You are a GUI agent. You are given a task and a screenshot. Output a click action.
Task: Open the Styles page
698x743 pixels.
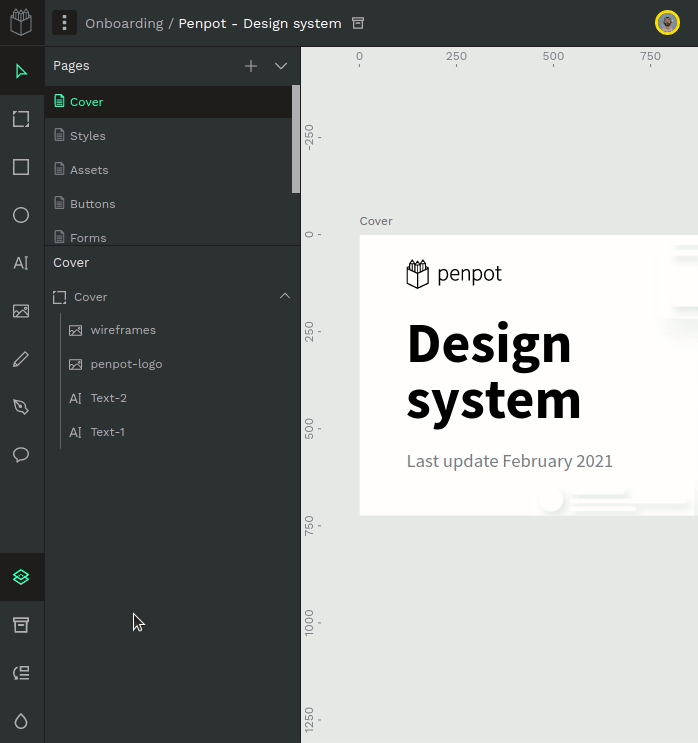point(87,136)
